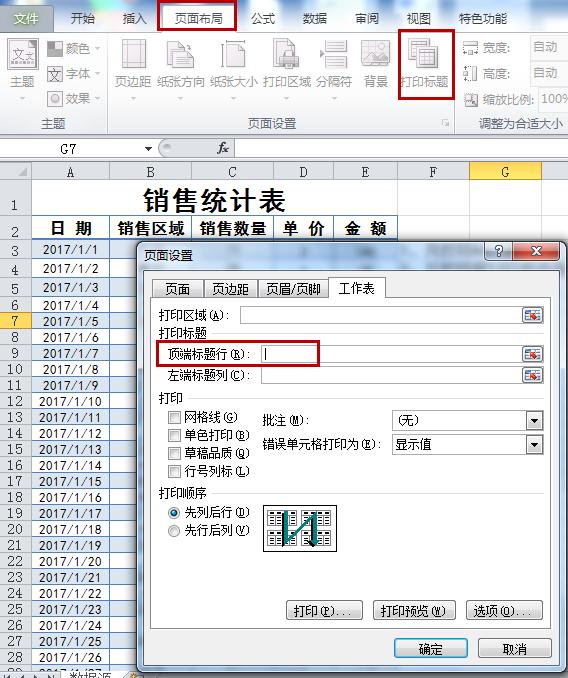Switch to the 页面 tab in dialog

177,289
